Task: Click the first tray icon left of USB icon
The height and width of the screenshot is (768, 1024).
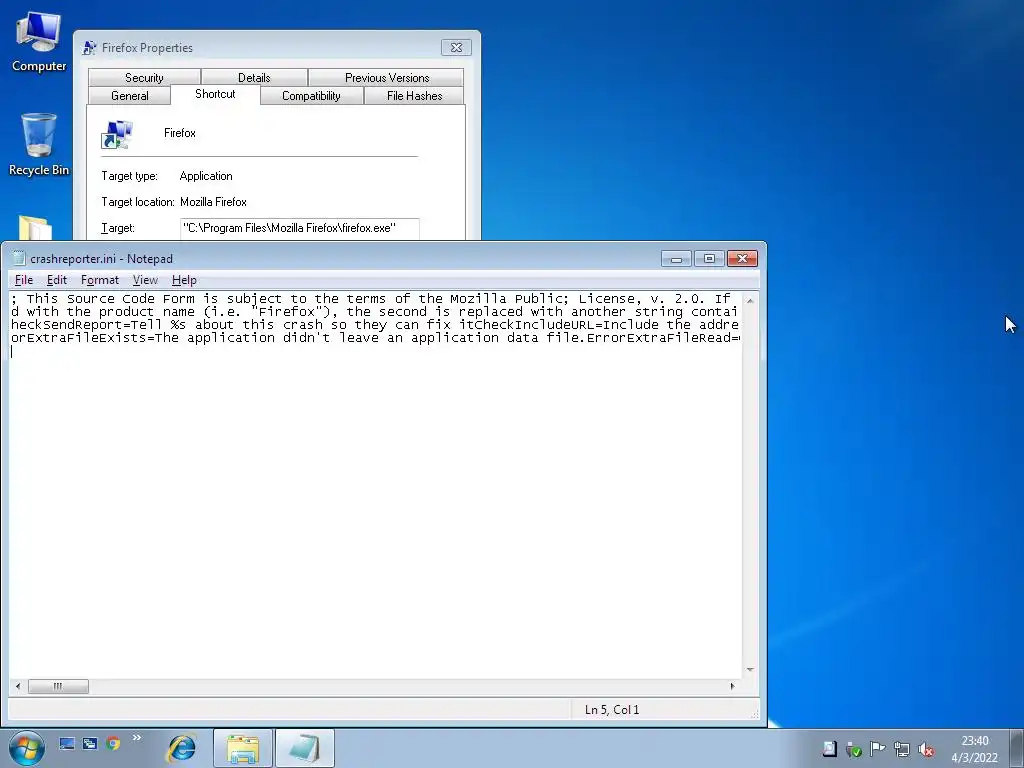Action: (x=829, y=749)
